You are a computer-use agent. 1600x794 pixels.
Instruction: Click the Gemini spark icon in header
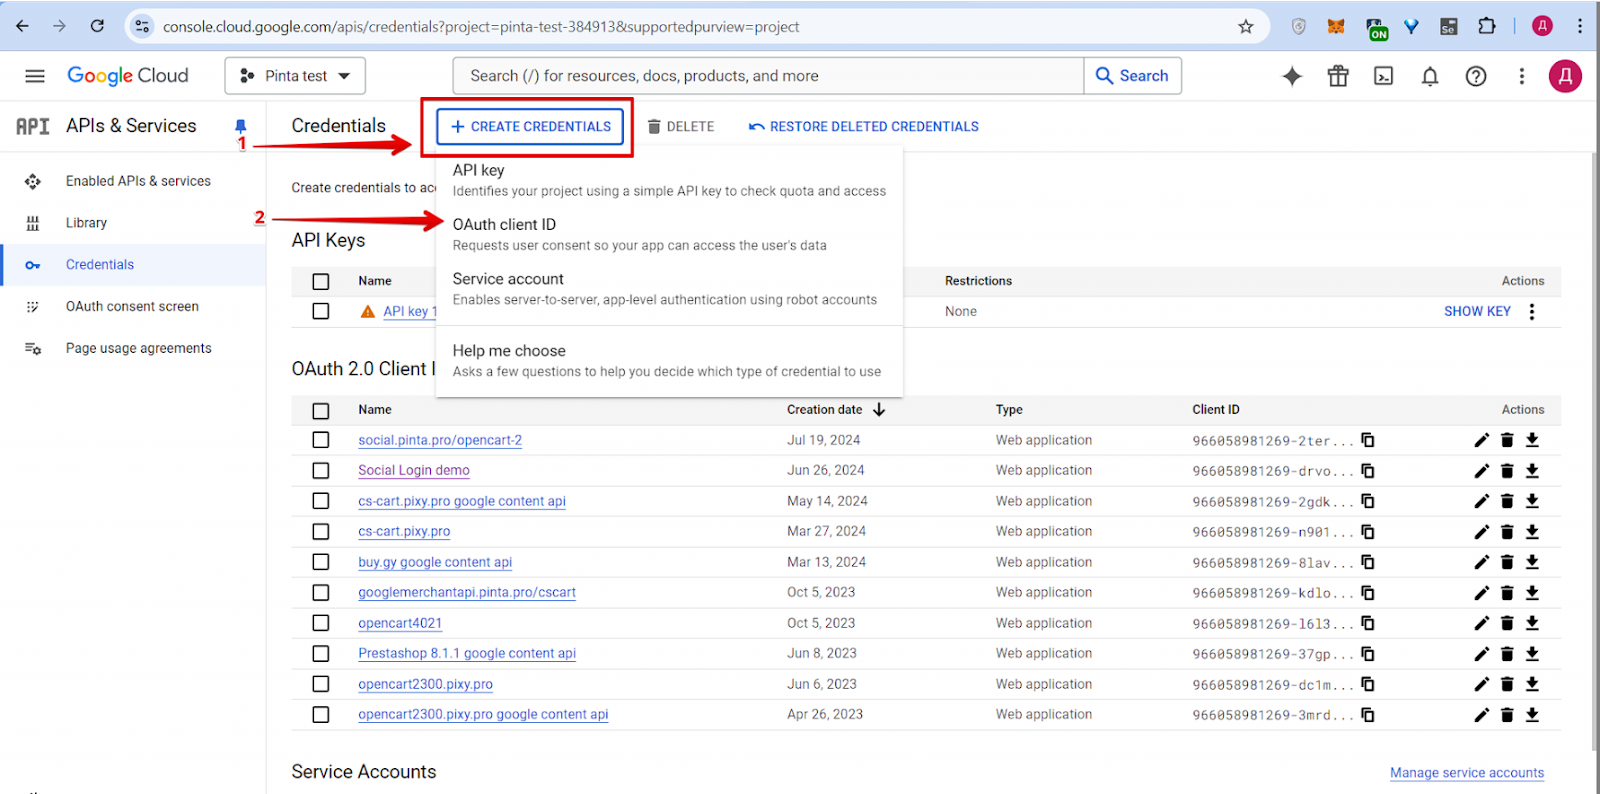1292,76
